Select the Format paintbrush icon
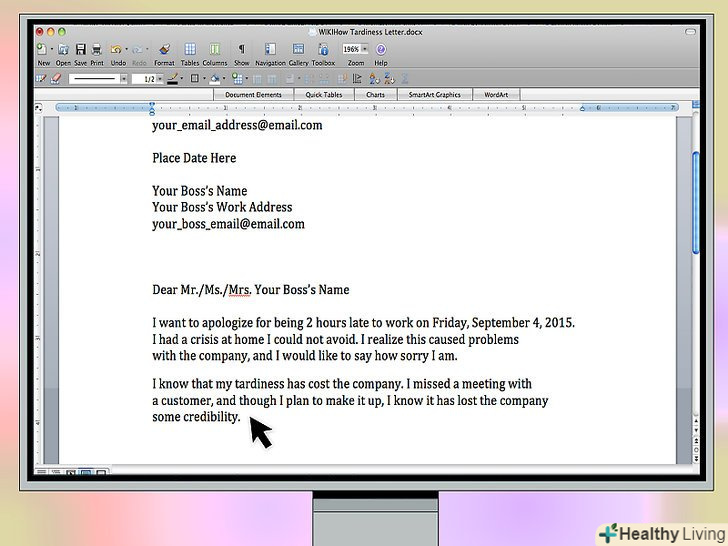Screen dimensions: 728x546 (164, 49)
